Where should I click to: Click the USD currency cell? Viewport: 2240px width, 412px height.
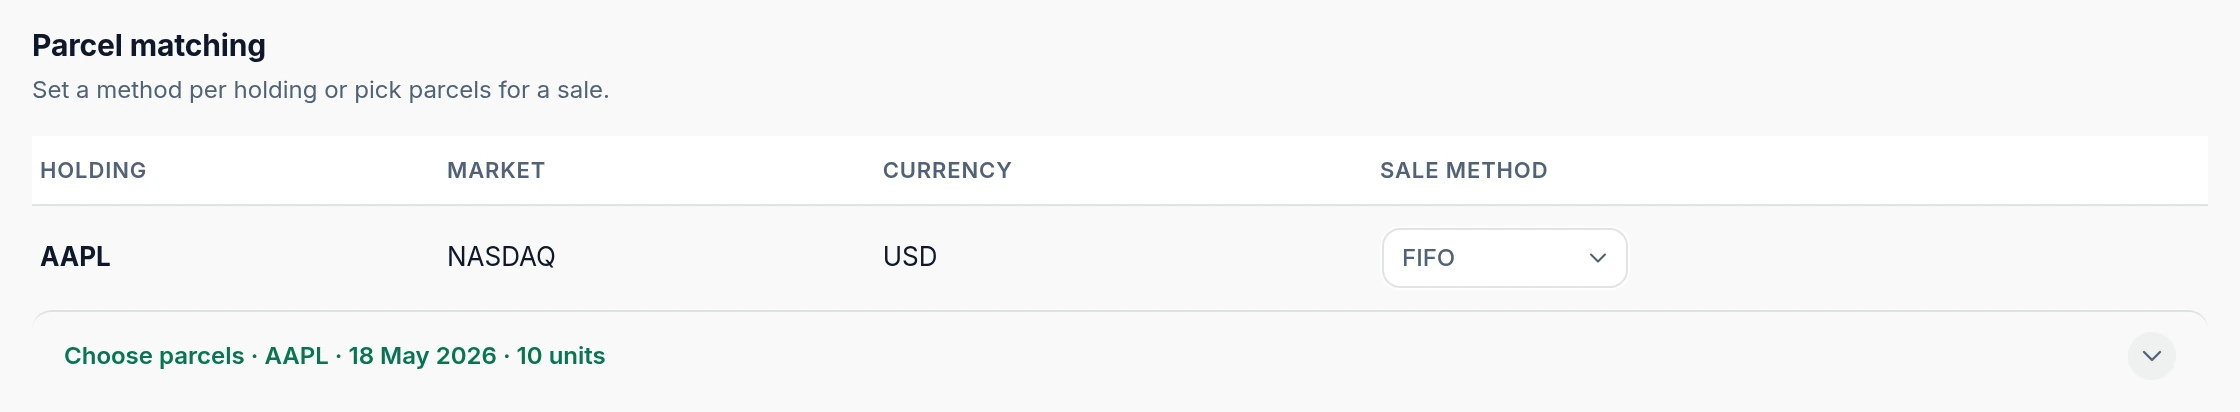[x=909, y=257]
